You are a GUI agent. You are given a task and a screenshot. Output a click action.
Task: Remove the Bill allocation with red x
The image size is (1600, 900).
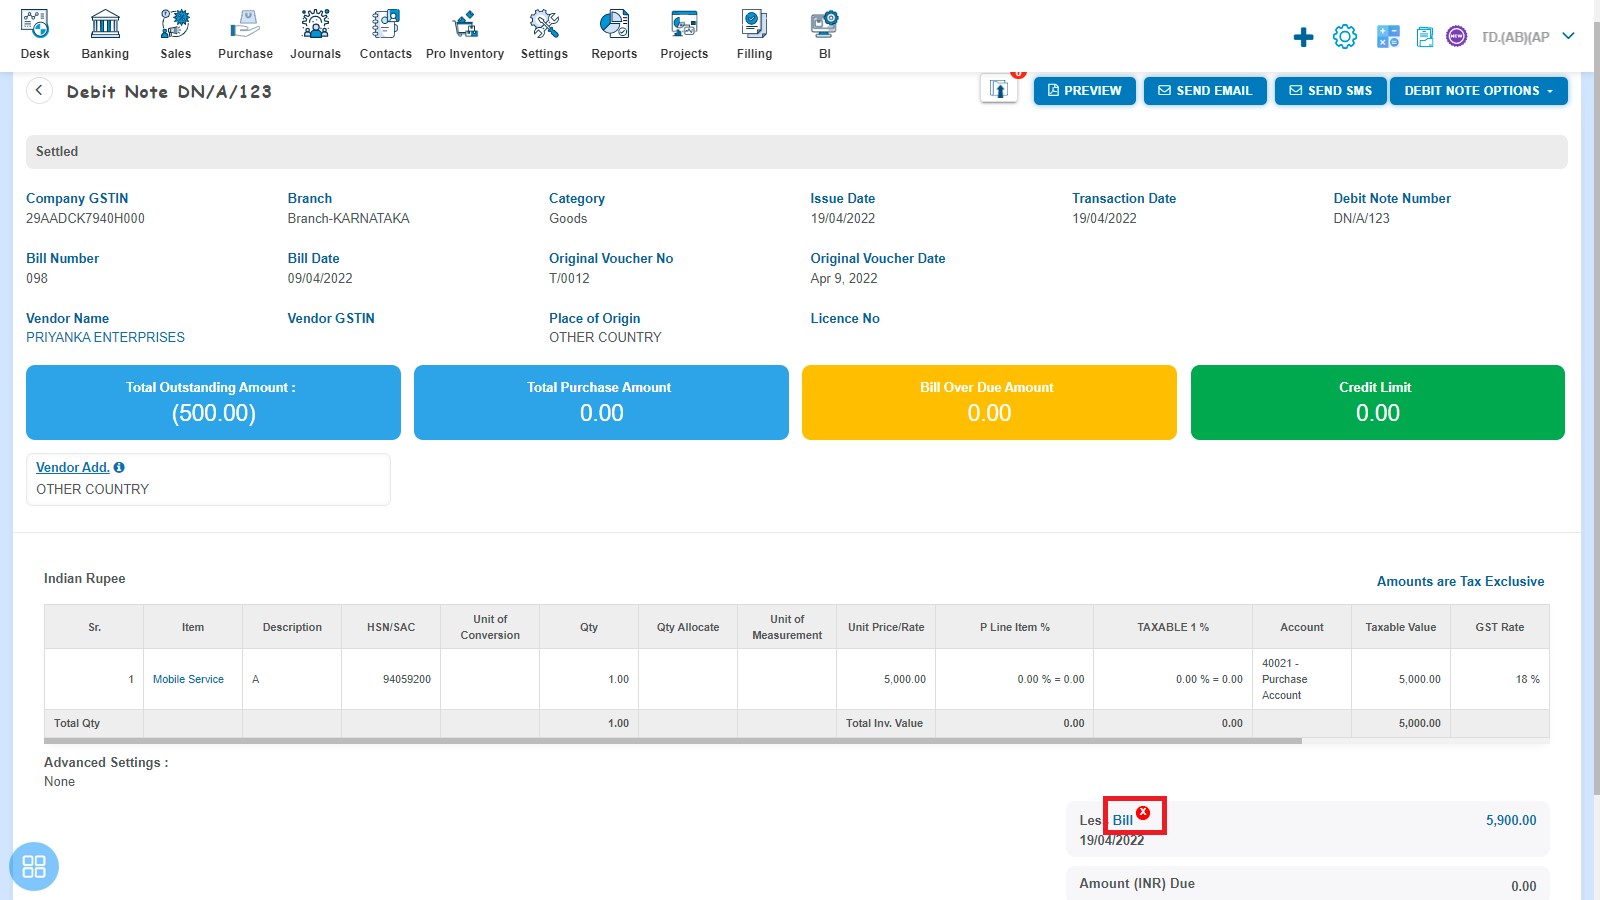[x=1143, y=812]
